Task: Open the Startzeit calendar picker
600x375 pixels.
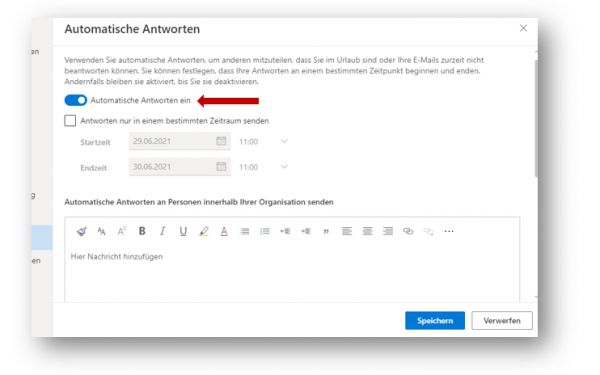Action: coord(221,141)
